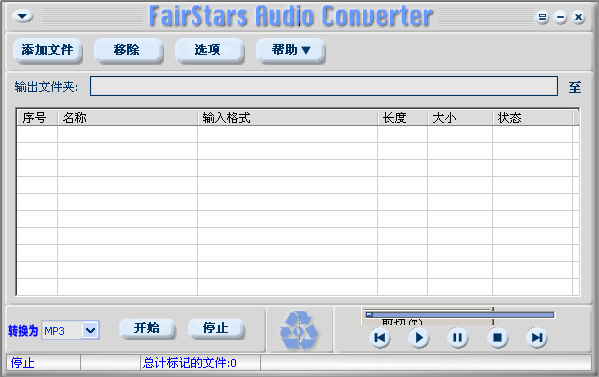Sort by the 名称 column header
This screenshot has height=377, width=599.
pyautogui.click(x=127, y=118)
